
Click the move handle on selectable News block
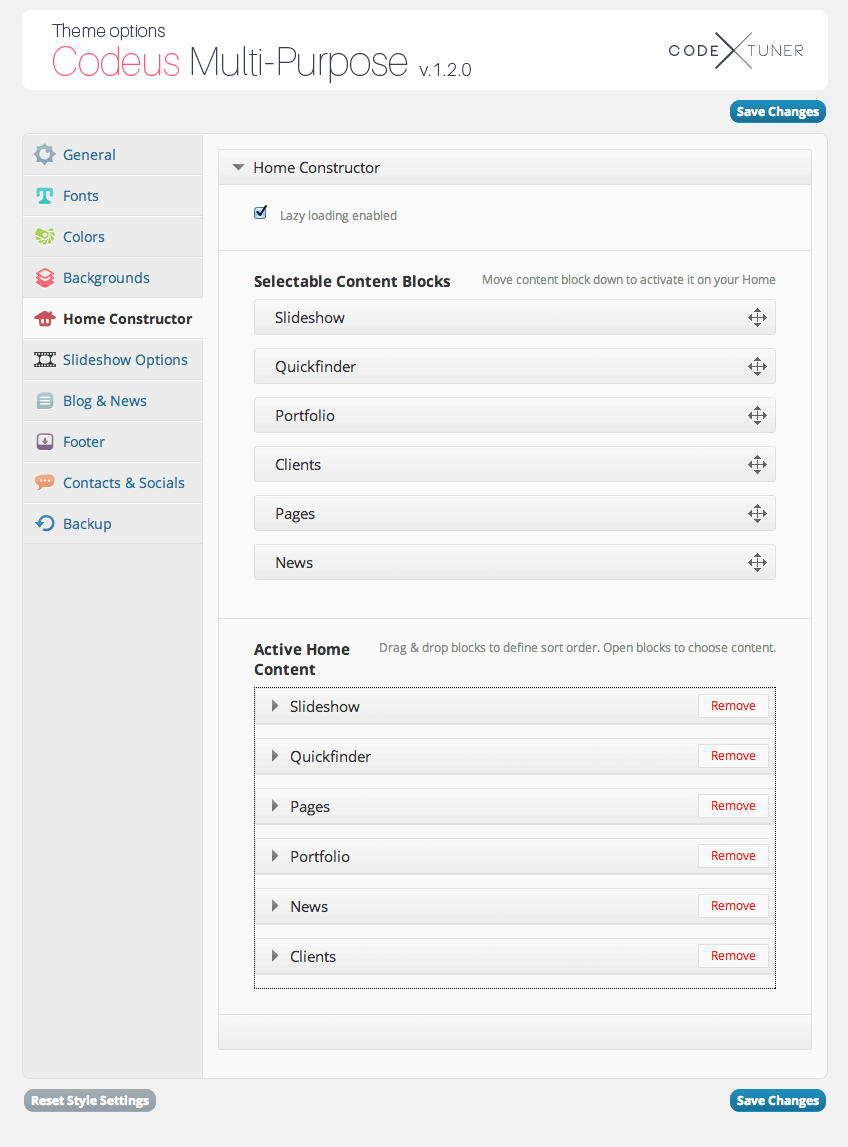click(757, 563)
